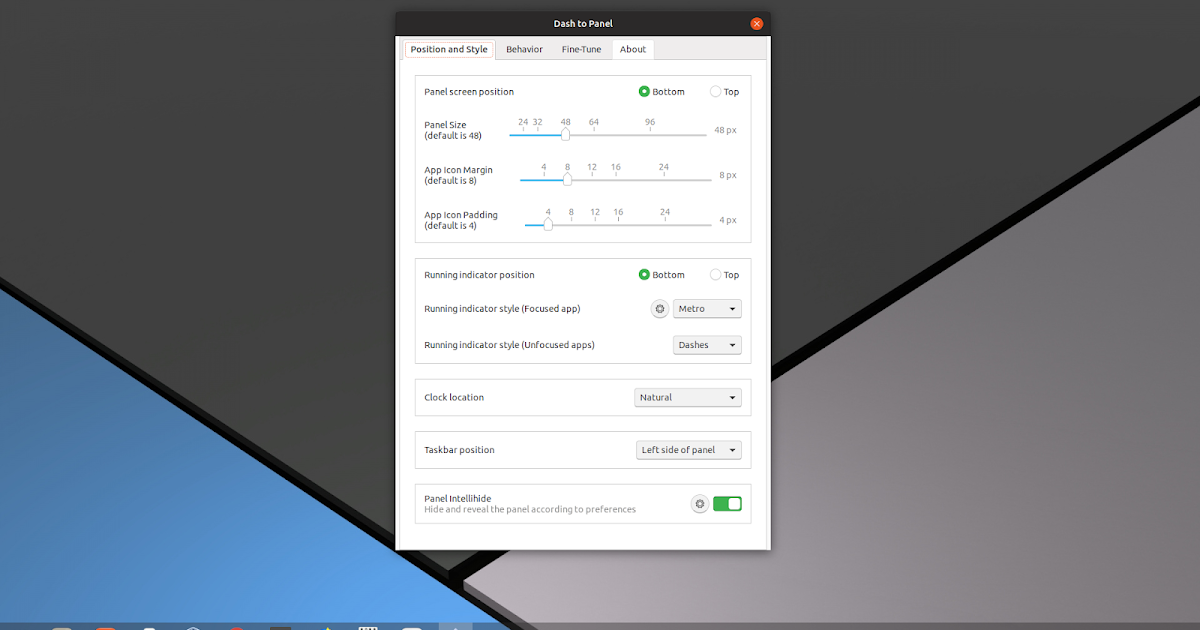Go to the About tab

pyautogui.click(x=632, y=49)
